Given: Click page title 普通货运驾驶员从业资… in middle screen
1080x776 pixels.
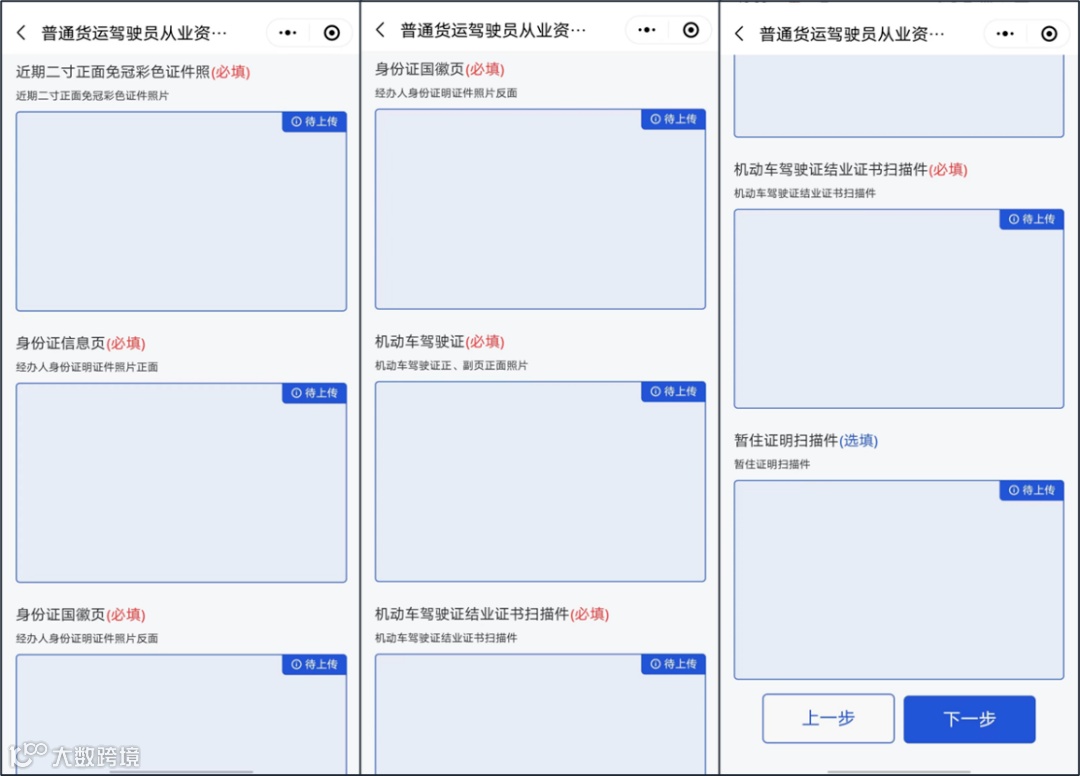Looking at the screenshot, I should coord(492,30).
